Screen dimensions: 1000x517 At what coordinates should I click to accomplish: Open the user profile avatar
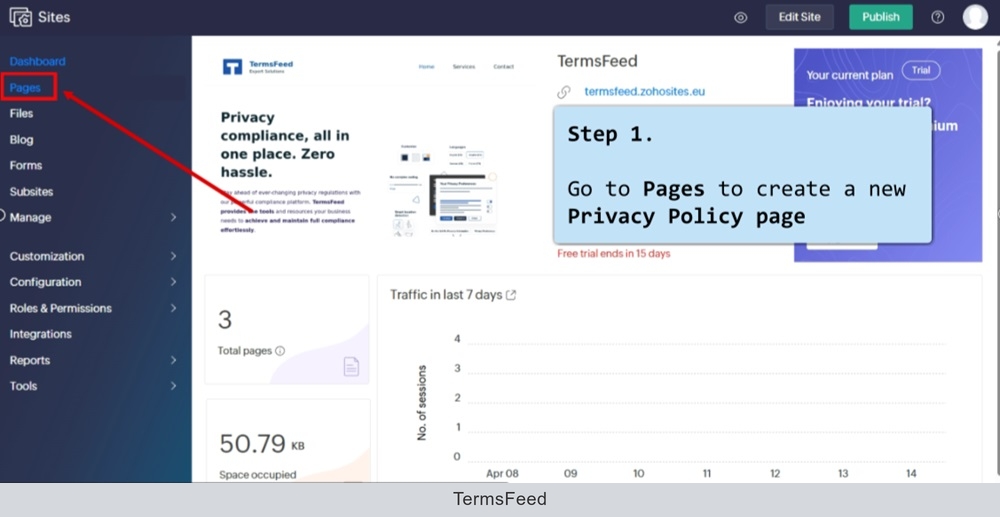975,17
